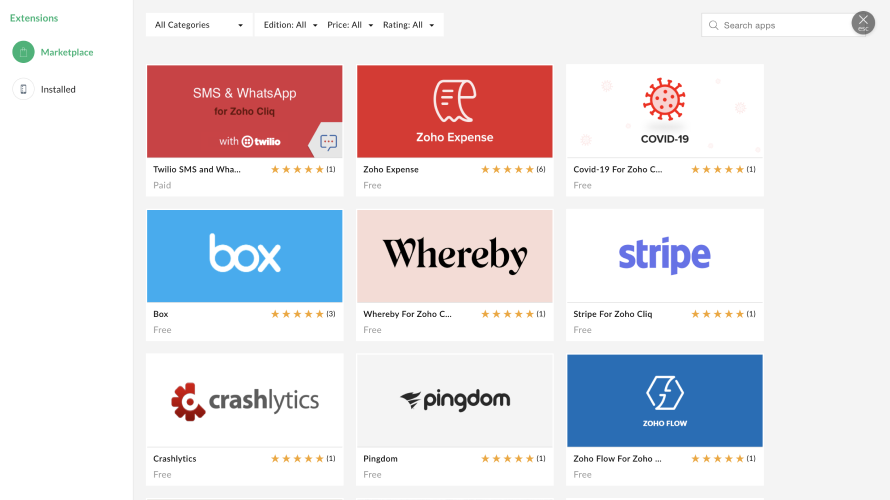Open the Rating: All filter
The image size is (890, 500).
pos(409,25)
